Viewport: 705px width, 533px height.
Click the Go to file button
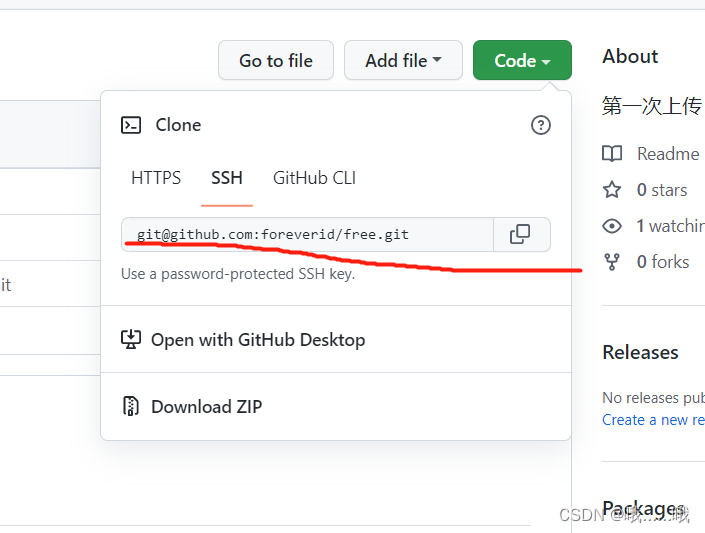[x=276, y=60]
